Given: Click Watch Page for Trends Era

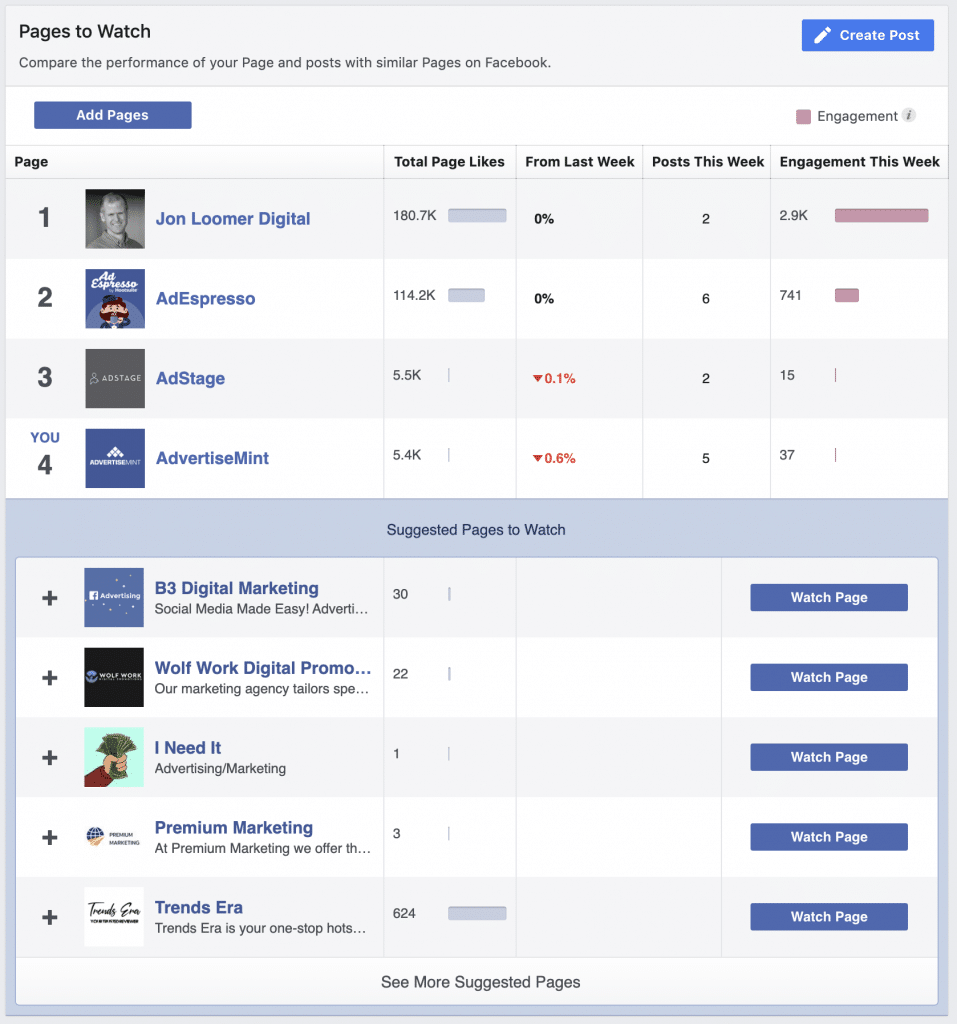Looking at the screenshot, I should [829, 917].
